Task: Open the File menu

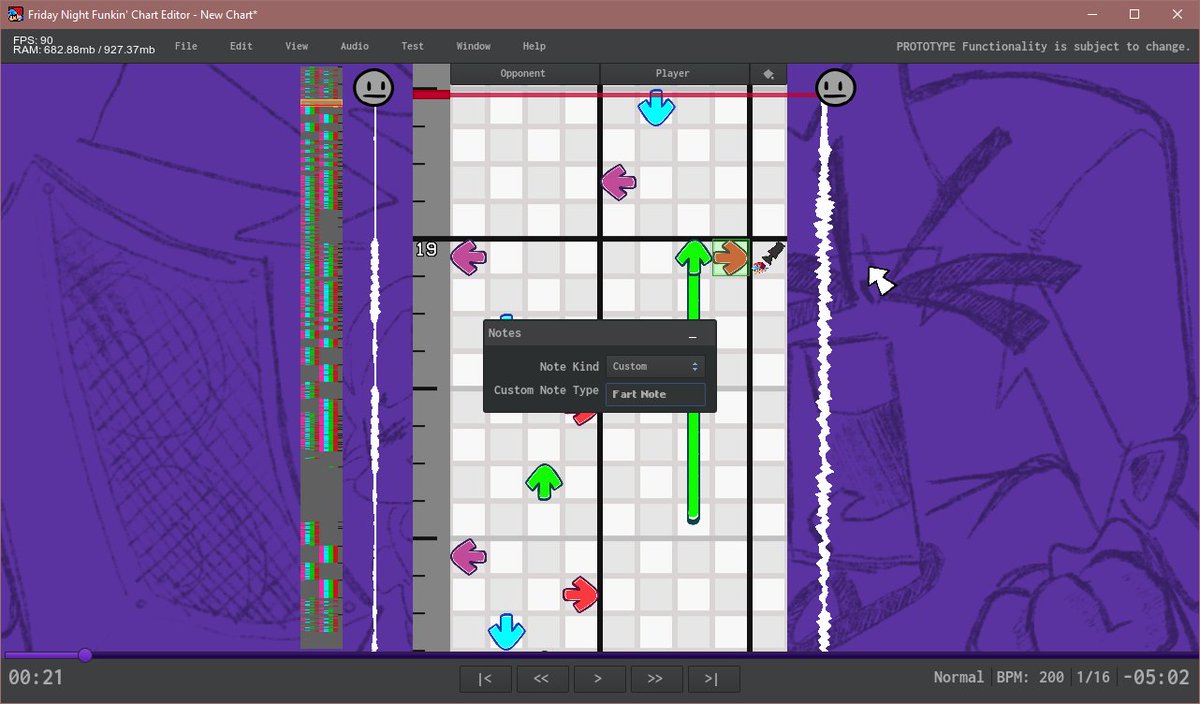Action: 186,46
